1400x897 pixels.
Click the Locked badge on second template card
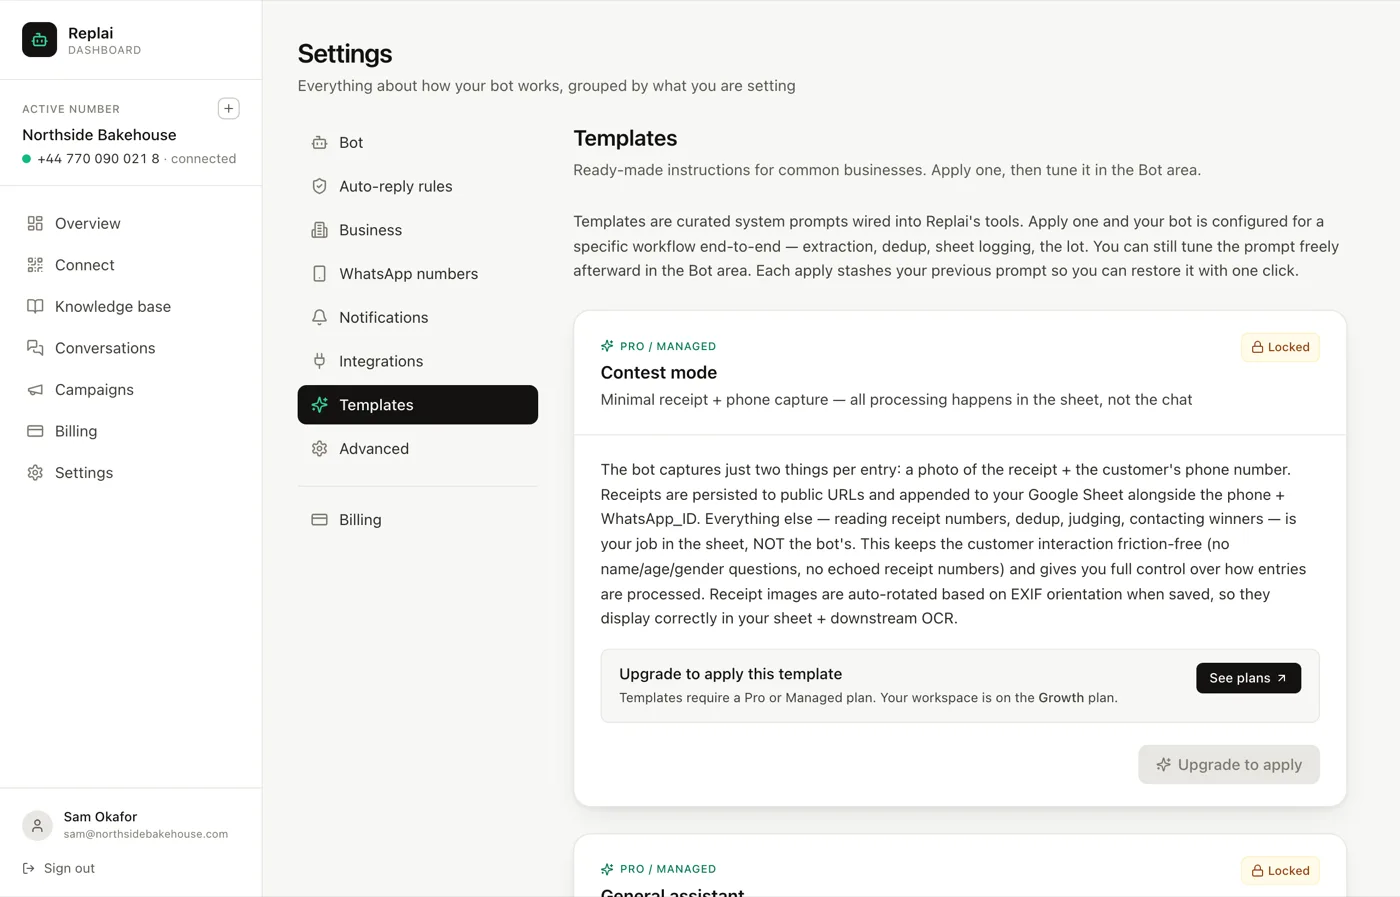pyautogui.click(x=1280, y=871)
